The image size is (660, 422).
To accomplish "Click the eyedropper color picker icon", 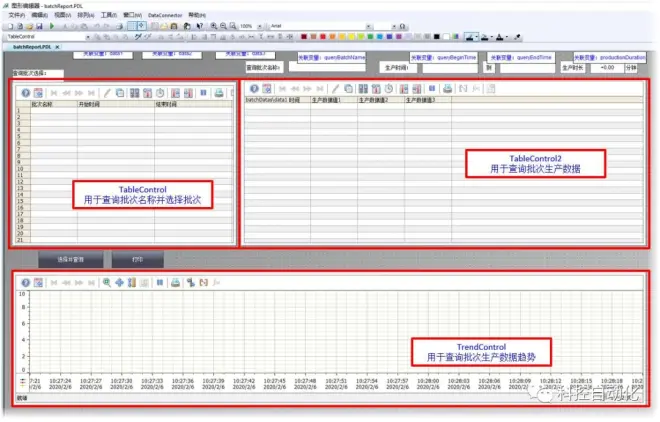I will pyautogui.click(x=517, y=37).
